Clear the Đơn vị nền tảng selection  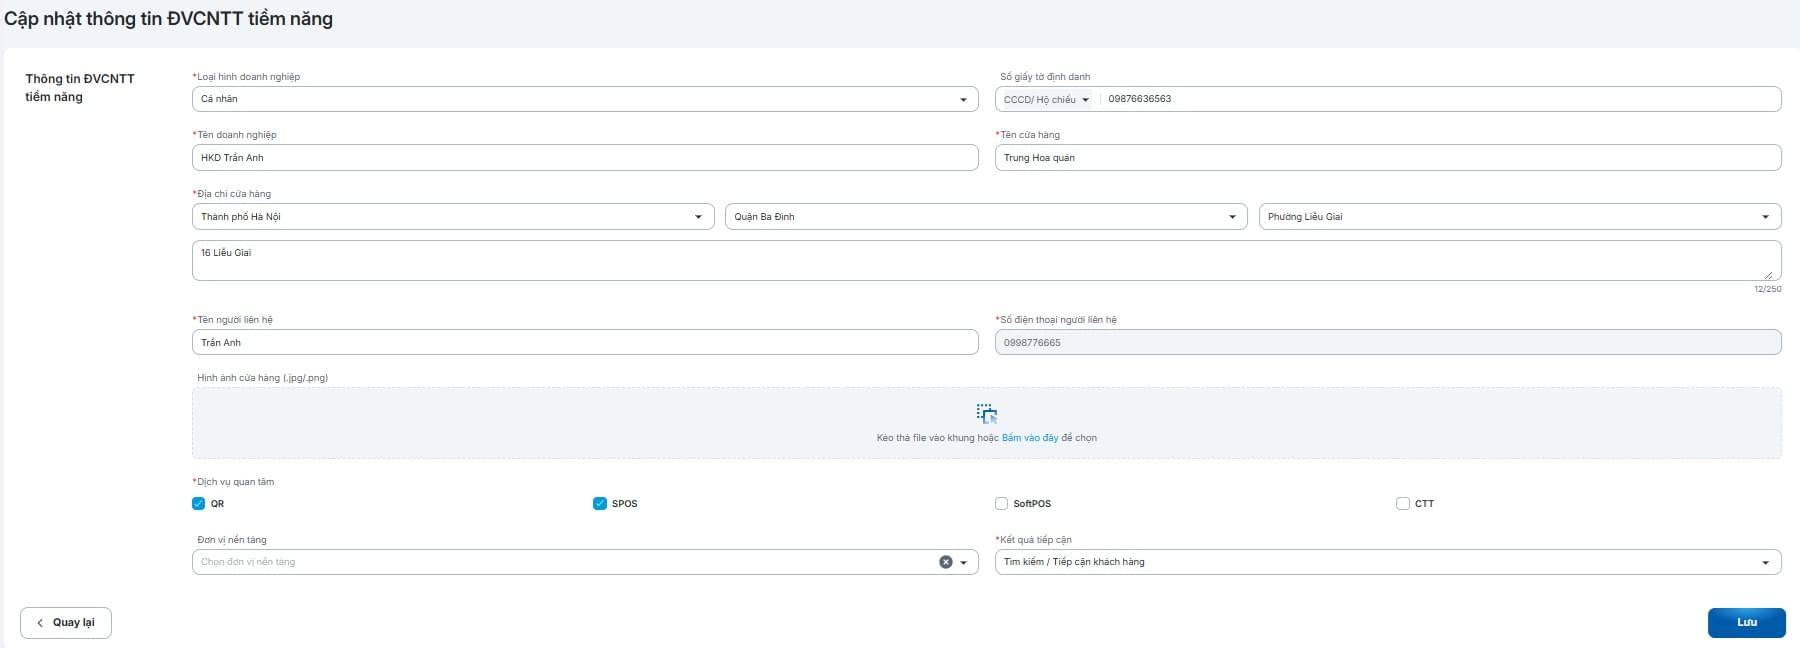coord(945,562)
